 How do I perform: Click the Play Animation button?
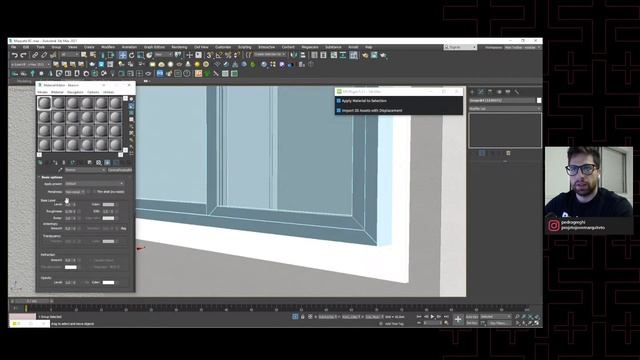432,316
